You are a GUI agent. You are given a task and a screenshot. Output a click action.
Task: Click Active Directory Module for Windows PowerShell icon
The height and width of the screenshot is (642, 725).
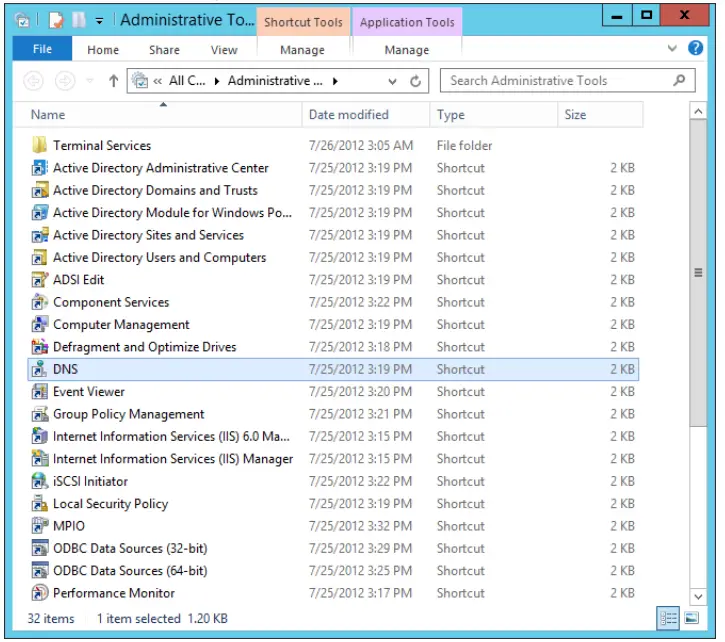pyautogui.click(x=40, y=212)
